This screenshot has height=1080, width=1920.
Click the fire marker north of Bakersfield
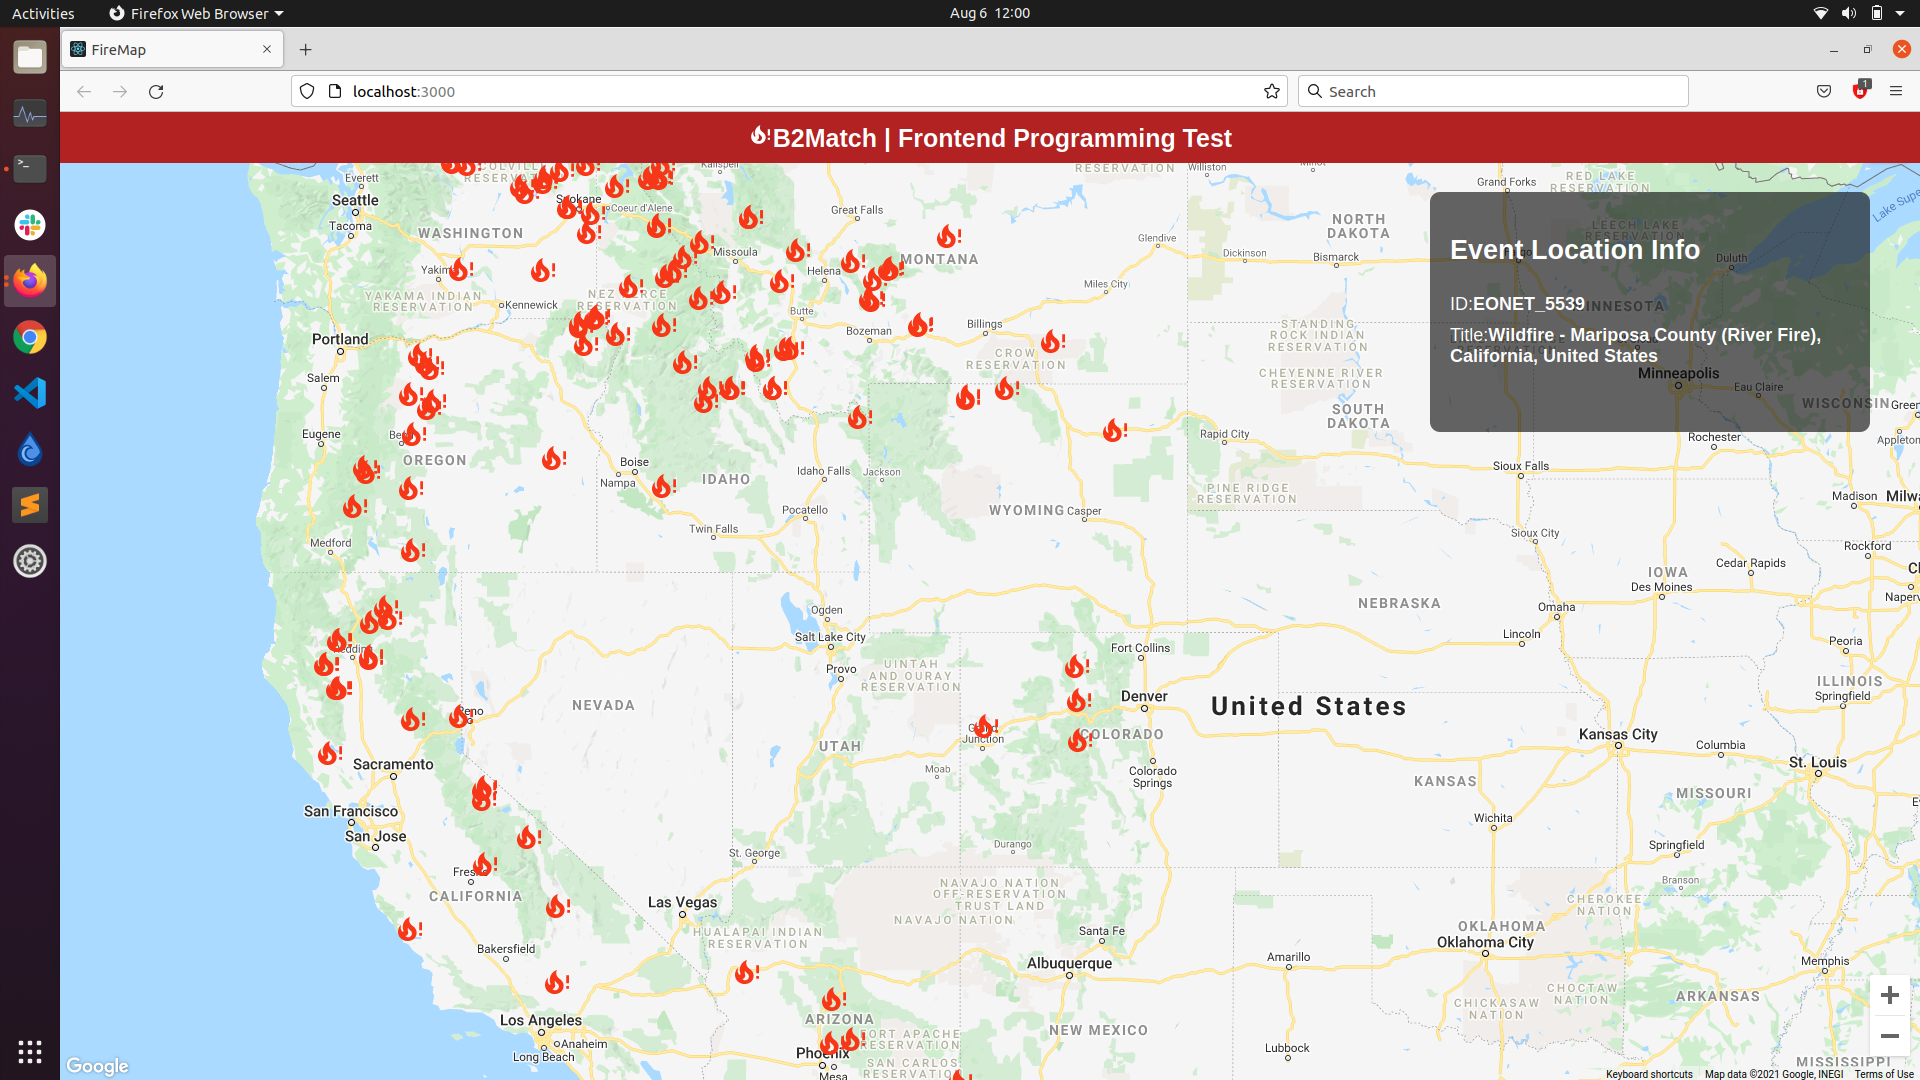557,906
